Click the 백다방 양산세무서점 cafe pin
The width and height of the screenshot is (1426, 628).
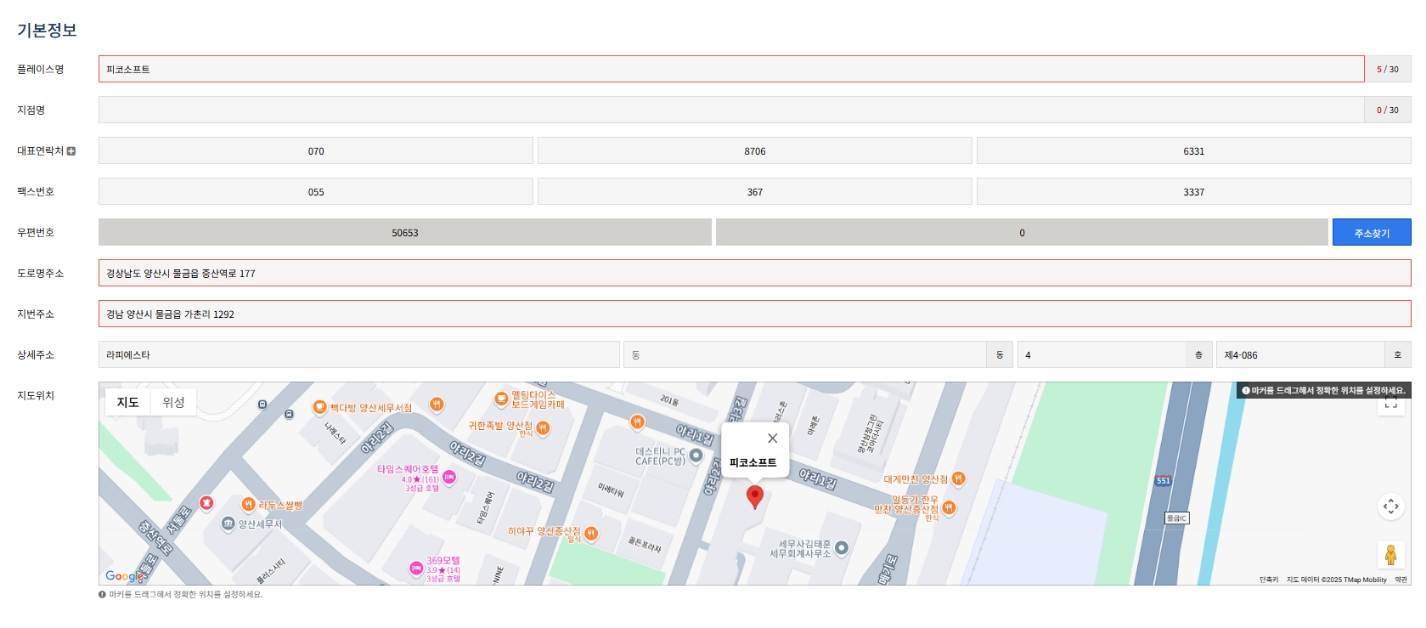coord(319,407)
